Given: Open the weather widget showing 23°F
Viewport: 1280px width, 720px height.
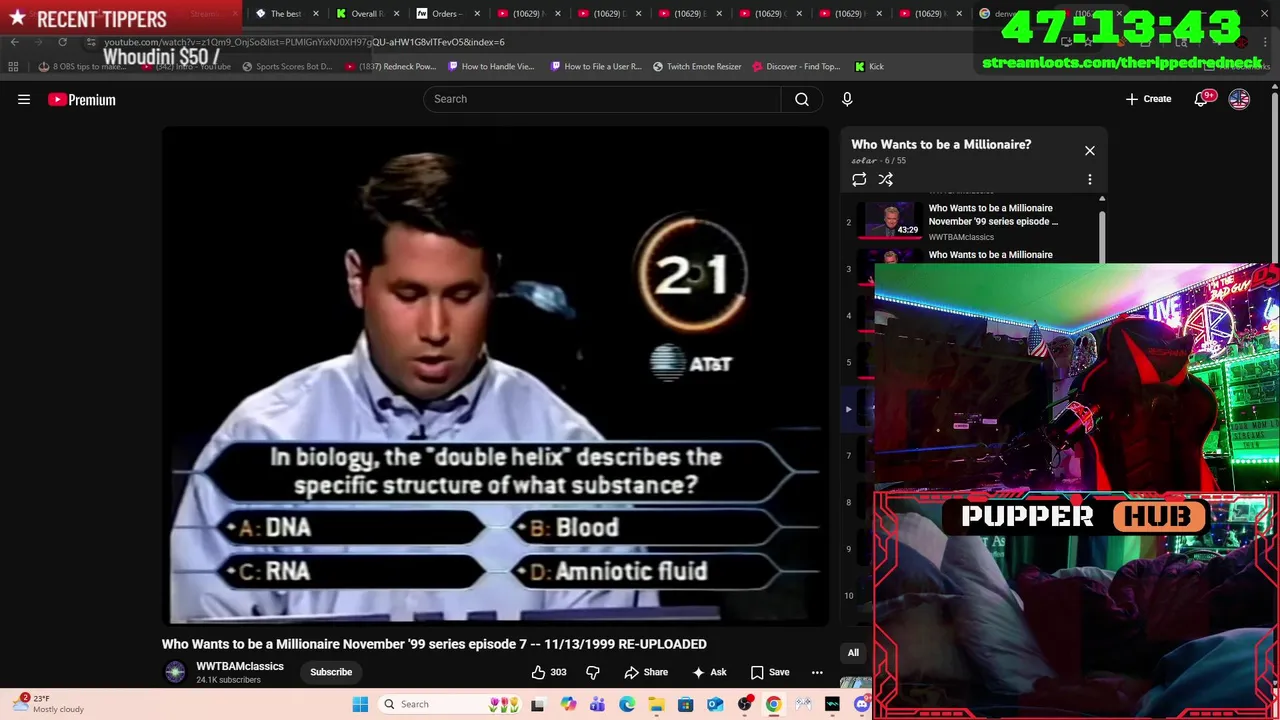Looking at the screenshot, I should tap(50, 704).
